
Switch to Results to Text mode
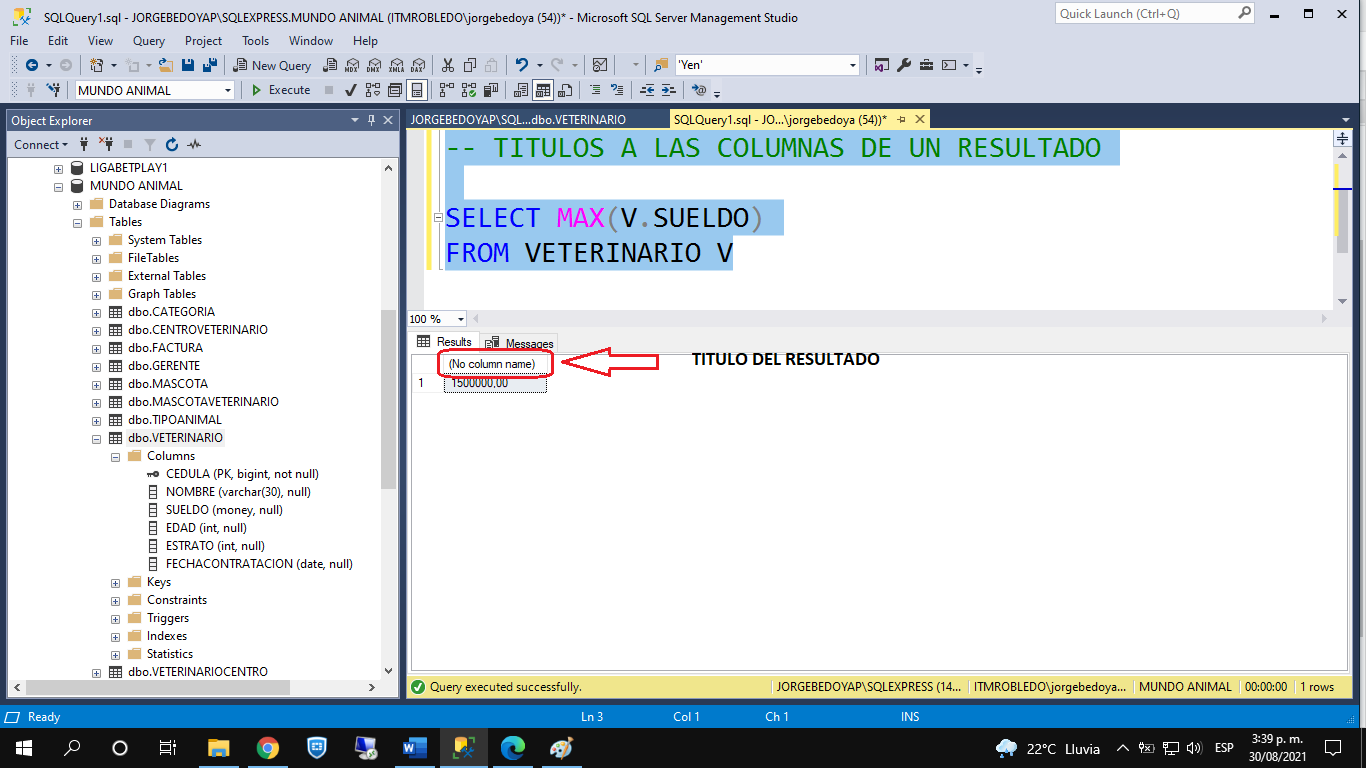click(x=520, y=90)
